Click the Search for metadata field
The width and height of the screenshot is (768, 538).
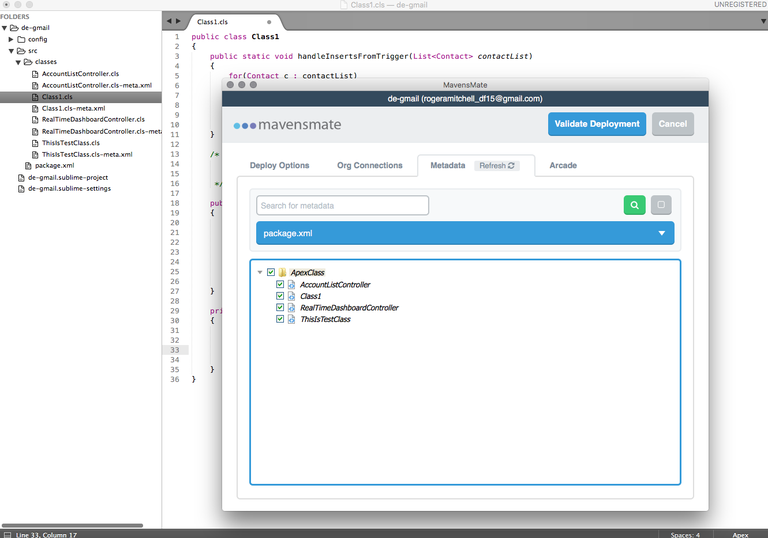pos(342,205)
